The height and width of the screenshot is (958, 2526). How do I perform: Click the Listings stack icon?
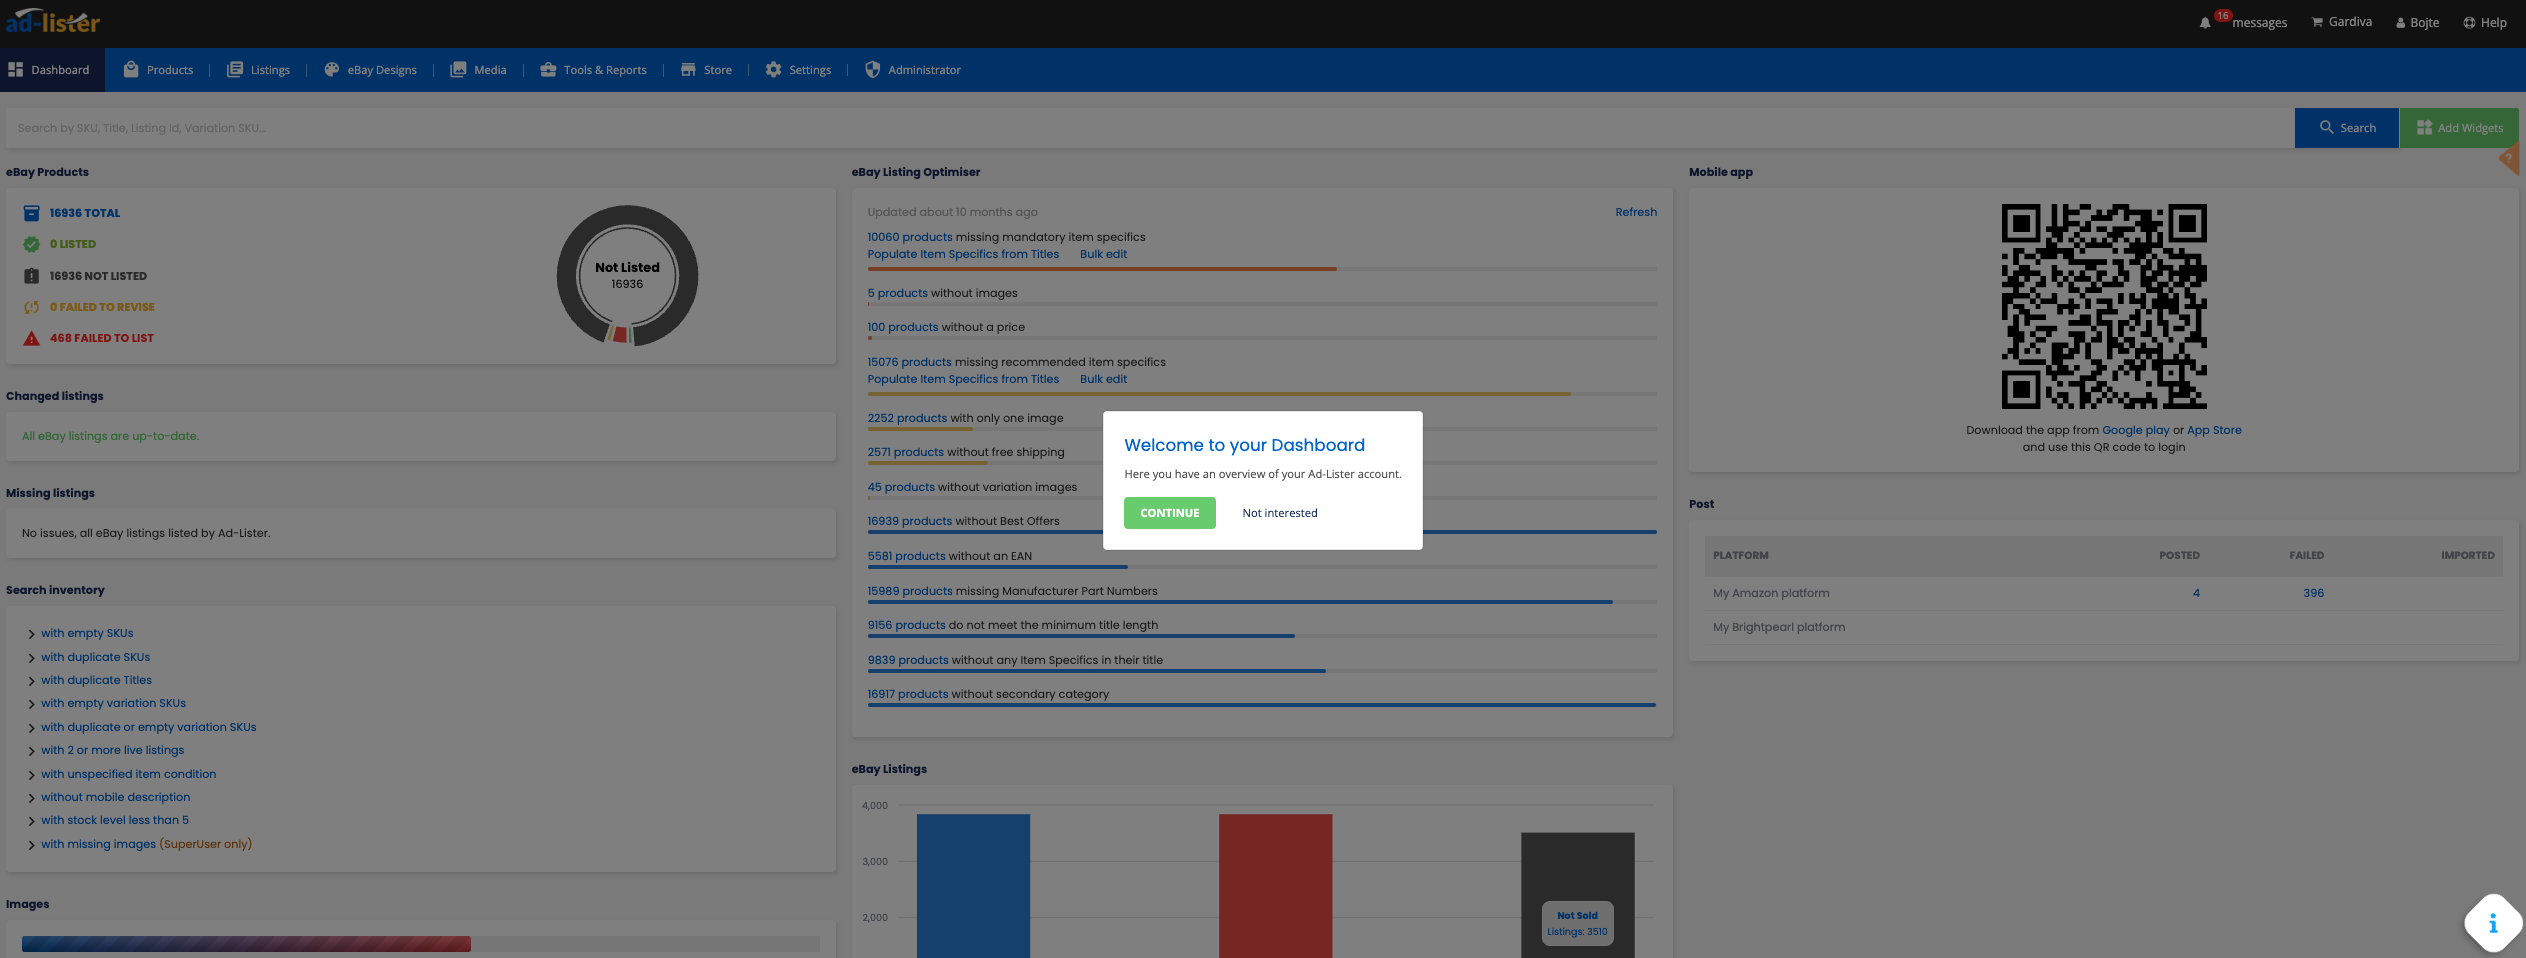point(235,70)
